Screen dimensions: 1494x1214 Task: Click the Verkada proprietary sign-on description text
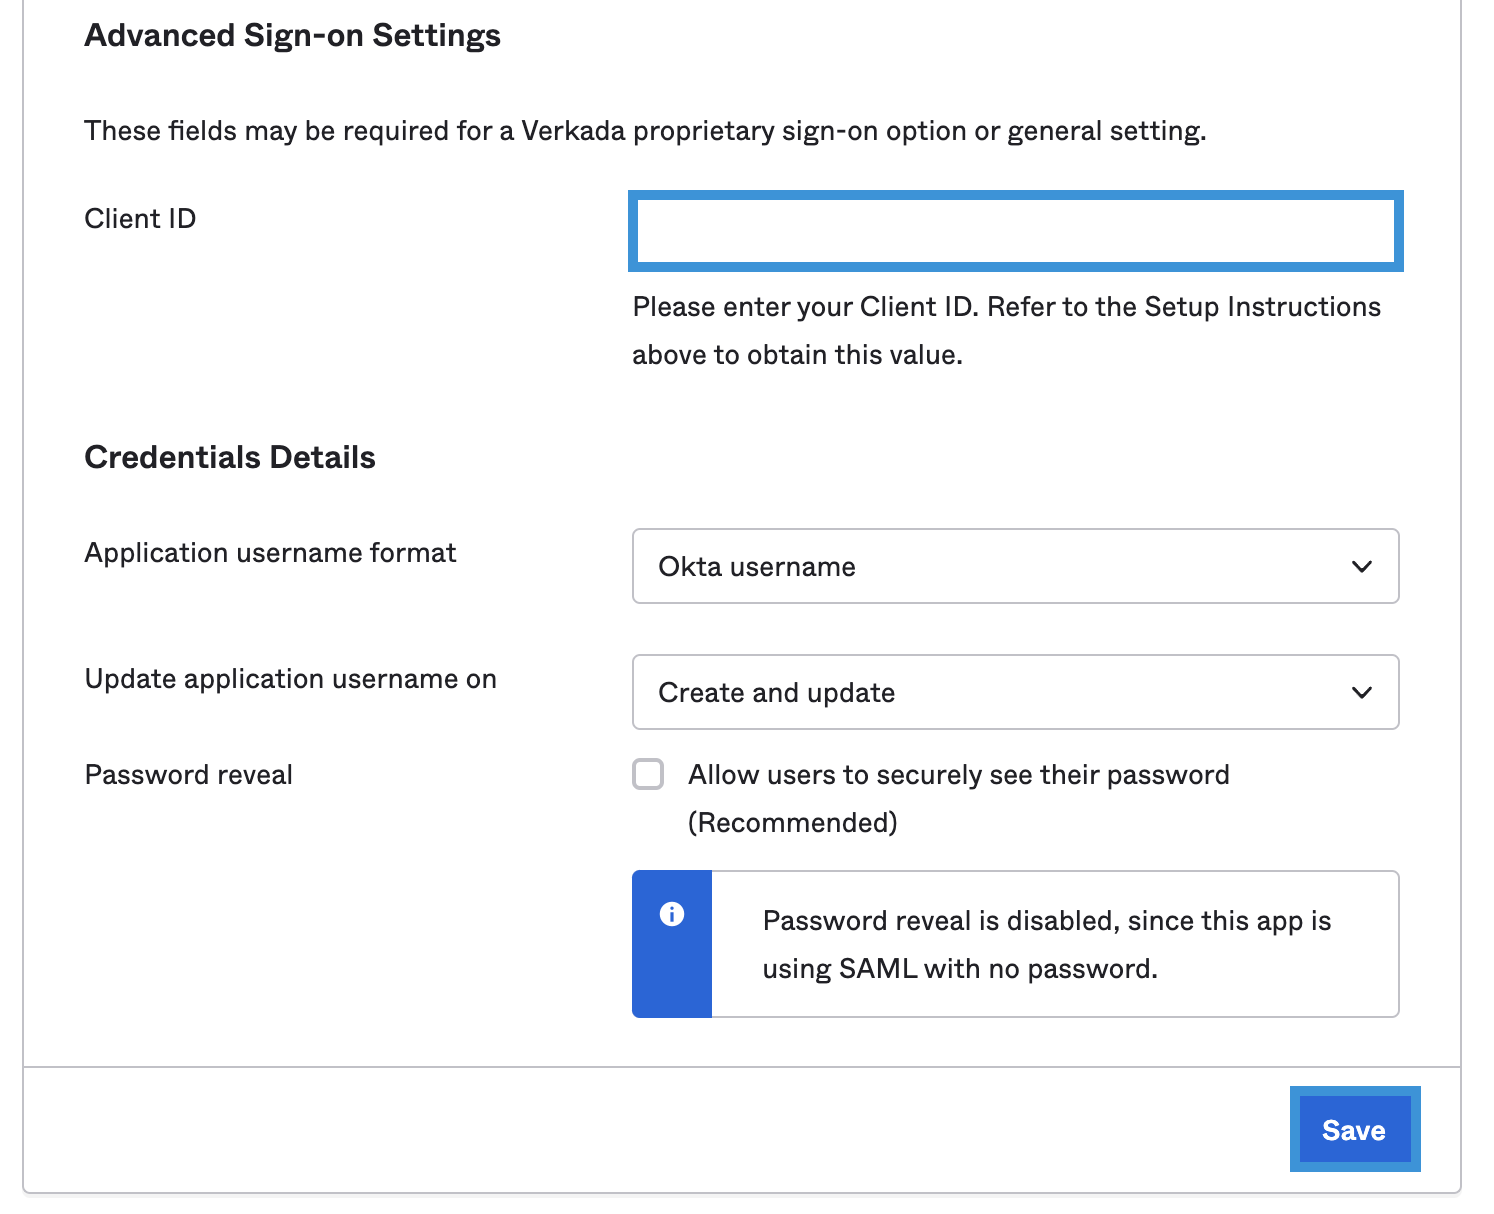tap(645, 131)
